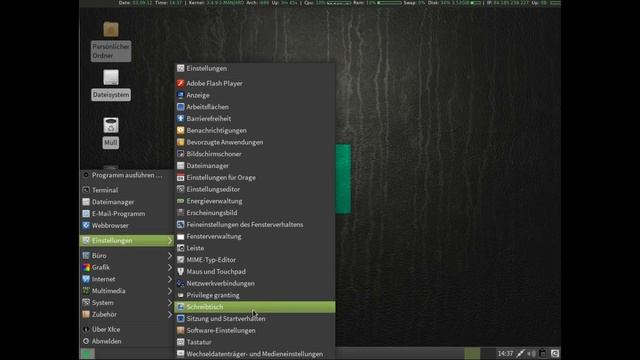Click the Adobe Flash Player icon
This screenshot has width=640, height=360.
point(180,83)
